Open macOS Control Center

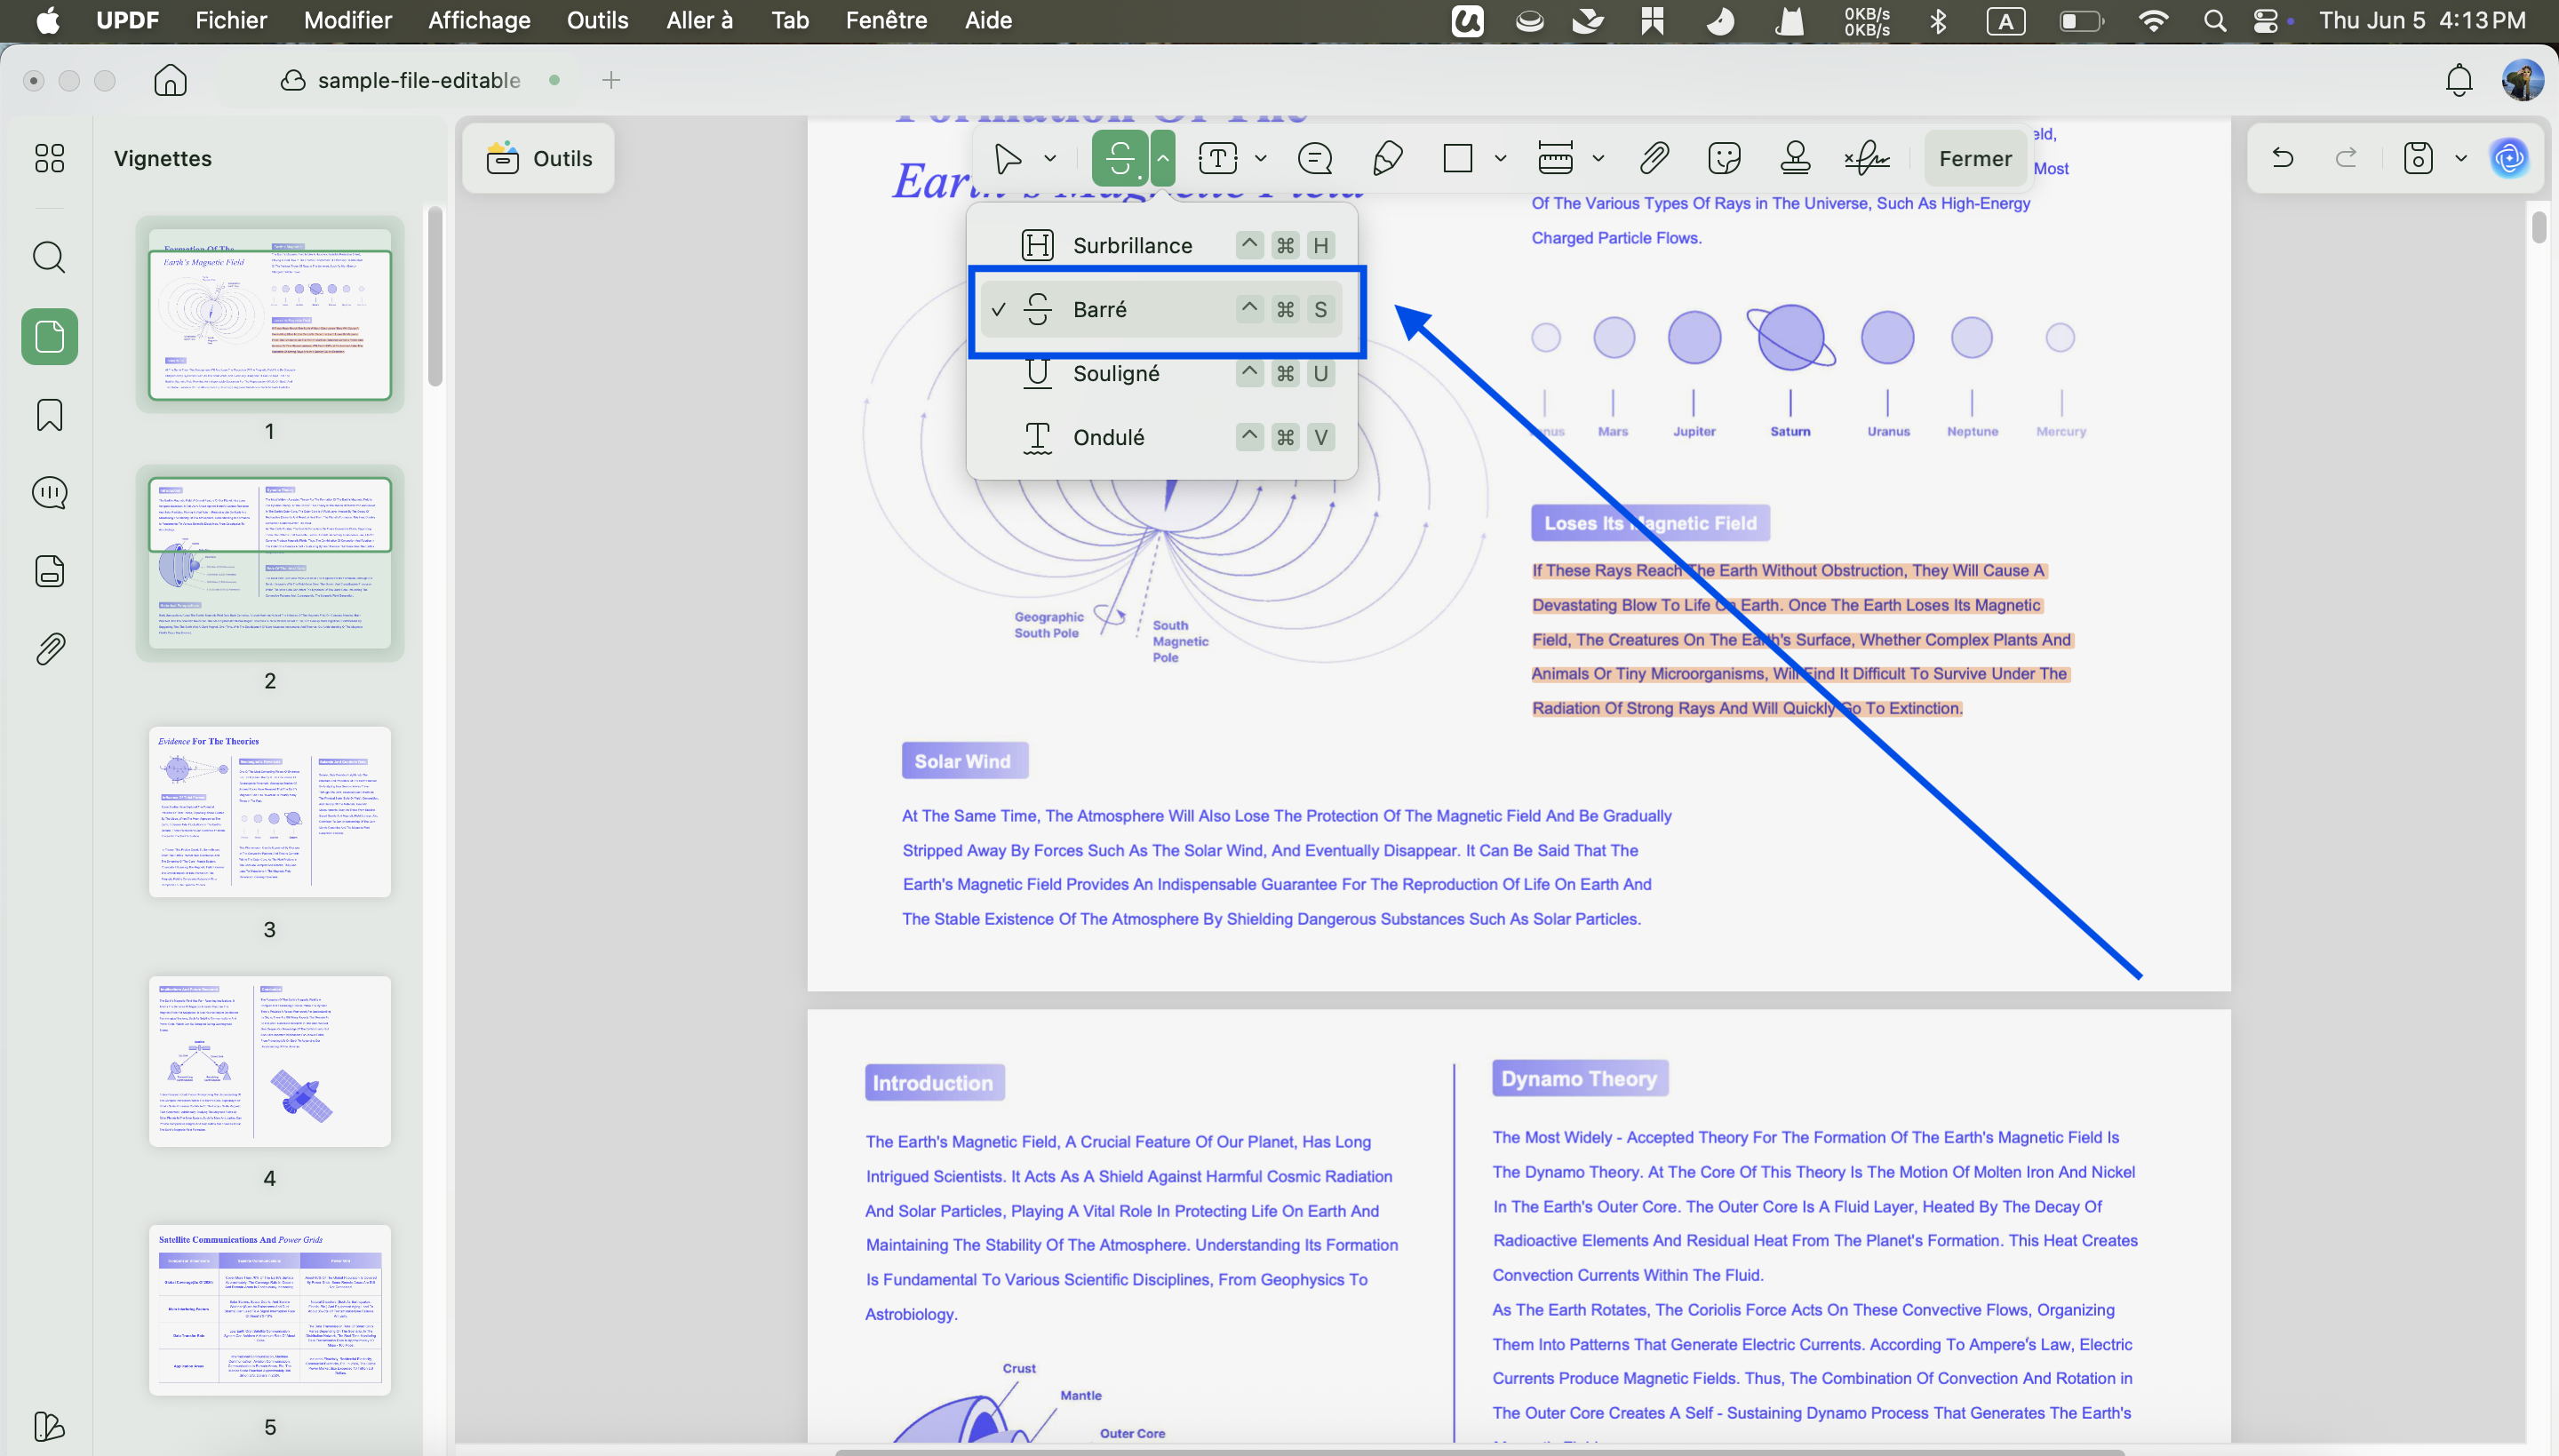[2266, 20]
